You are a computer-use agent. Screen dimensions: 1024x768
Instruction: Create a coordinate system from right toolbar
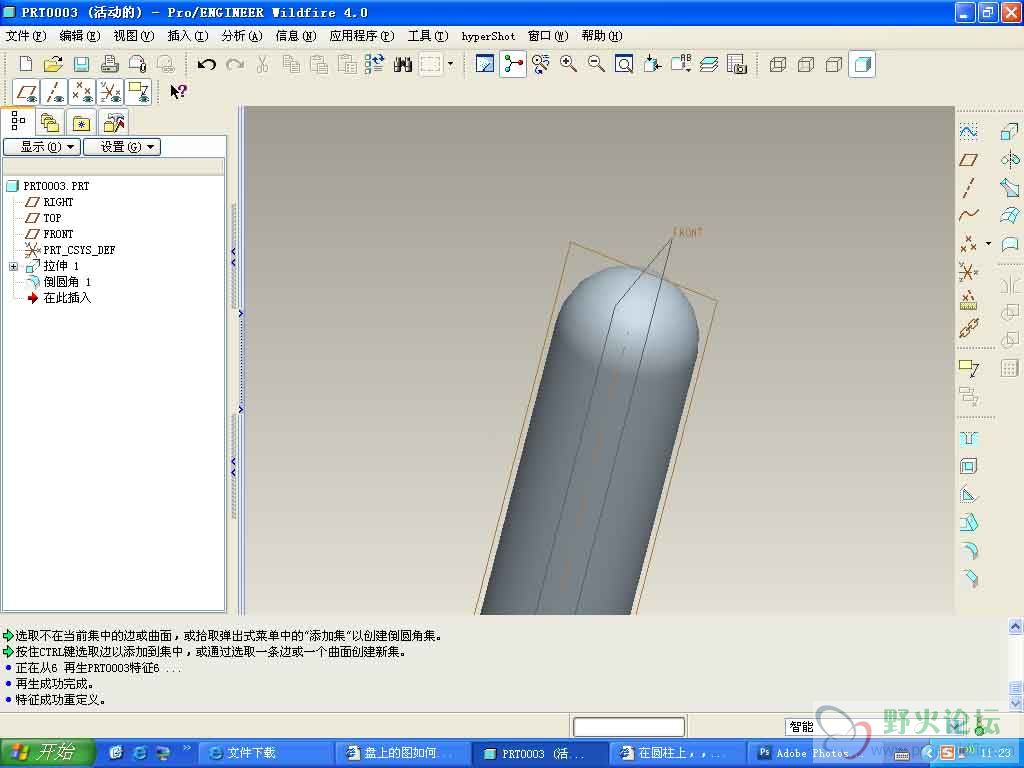(x=968, y=271)
